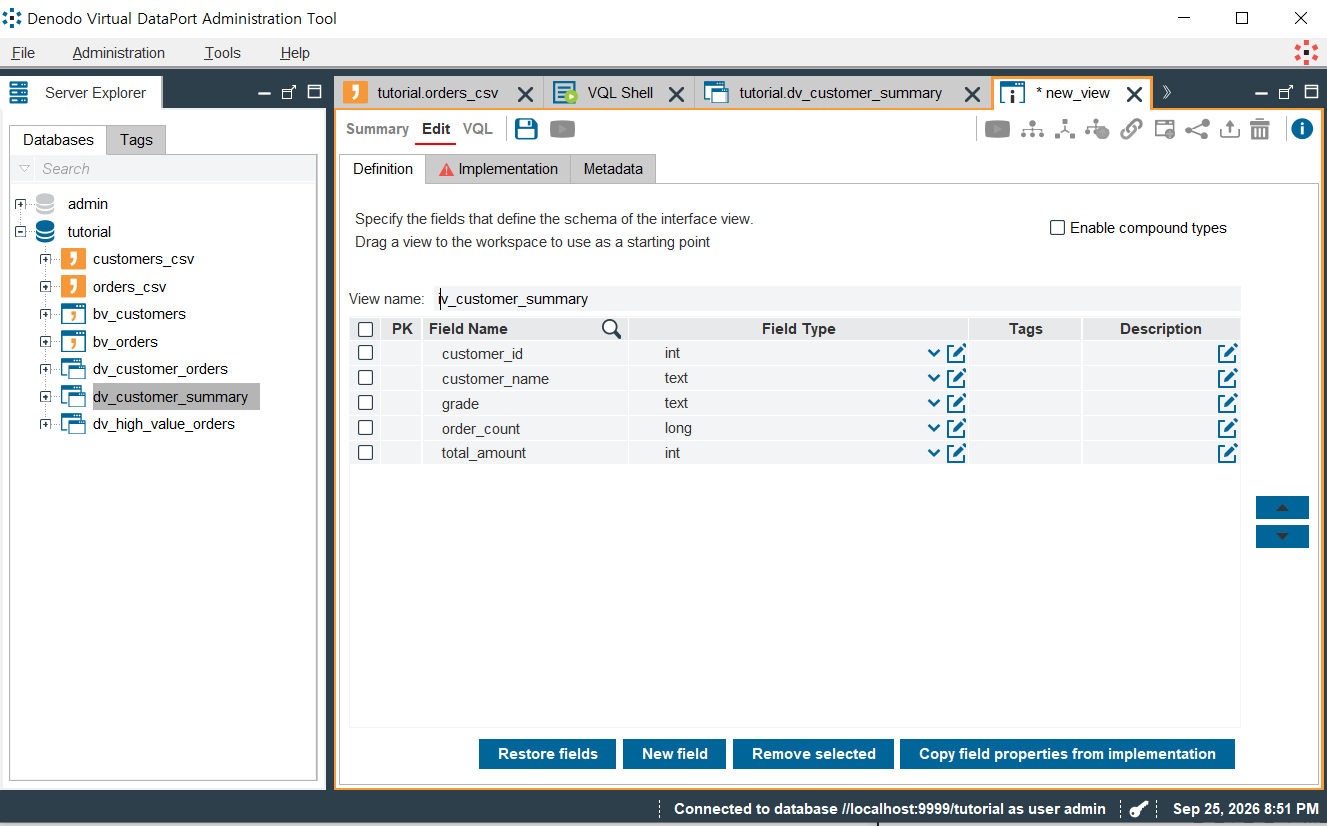The width and height of the screenshot is (1327, 826).
Task: Click the export upload icon in toolbar
Action: coord(1230,129)
